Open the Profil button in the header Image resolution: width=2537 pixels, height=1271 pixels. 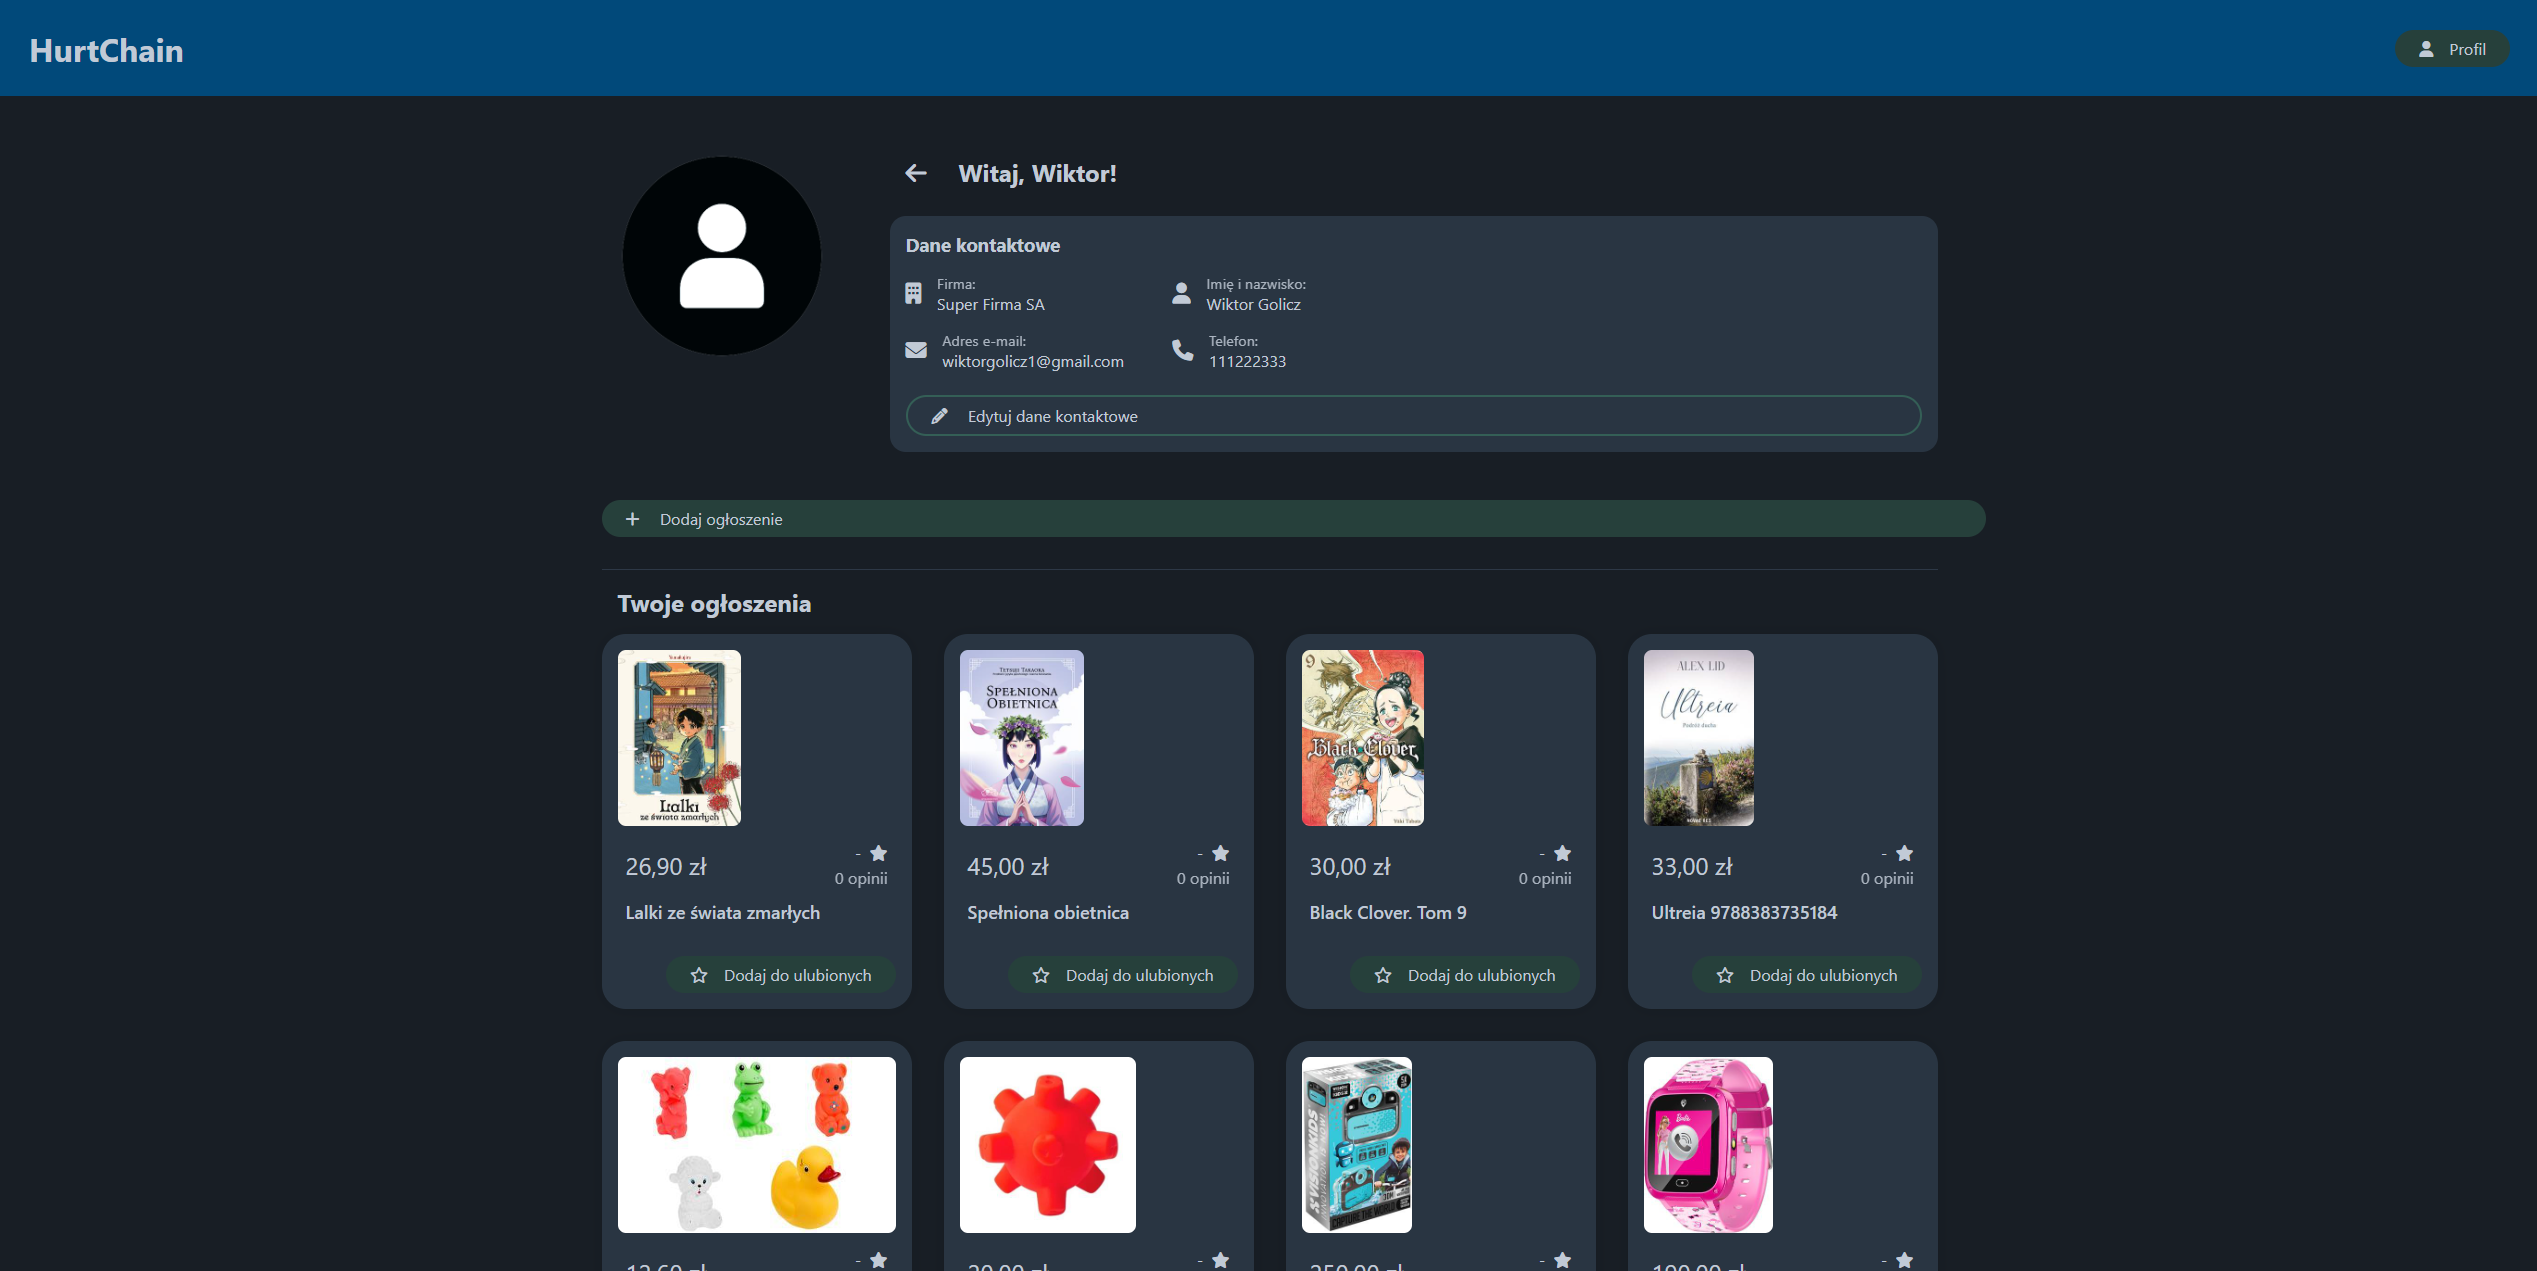tap(2451, 49)
